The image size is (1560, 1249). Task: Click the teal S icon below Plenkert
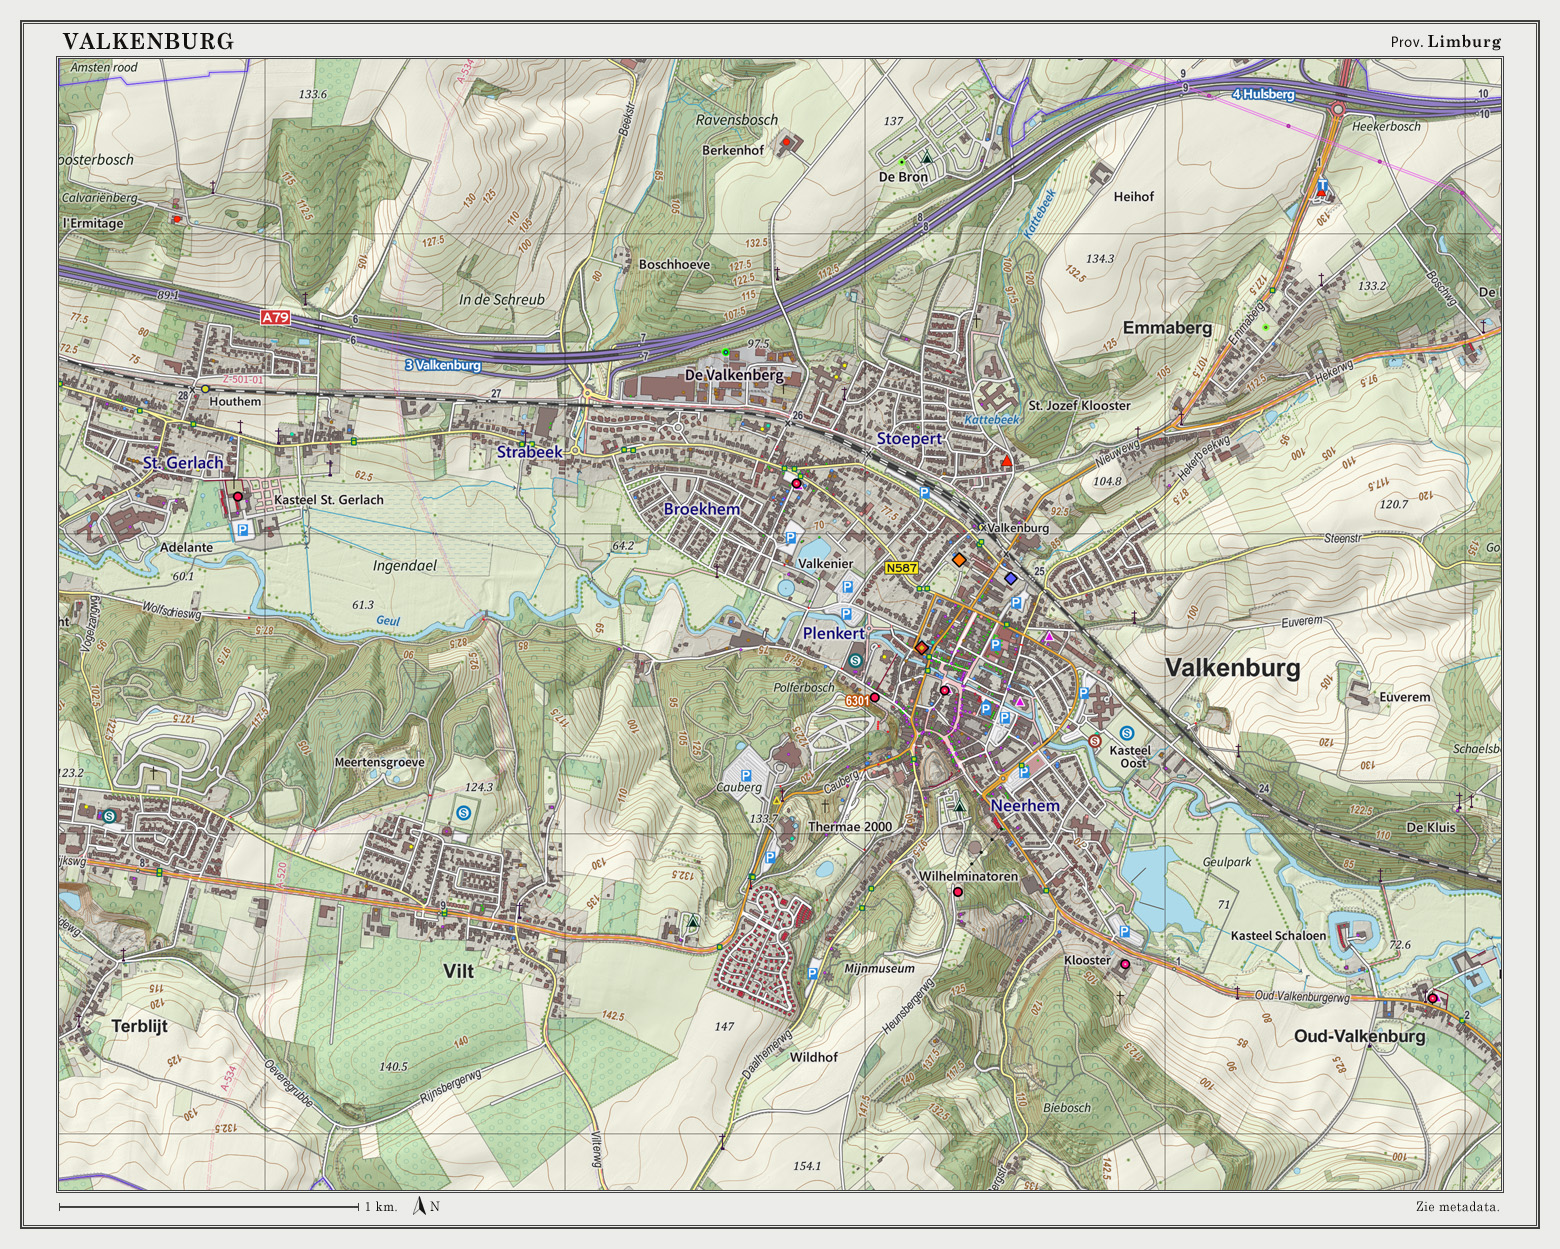pos(855,660)
